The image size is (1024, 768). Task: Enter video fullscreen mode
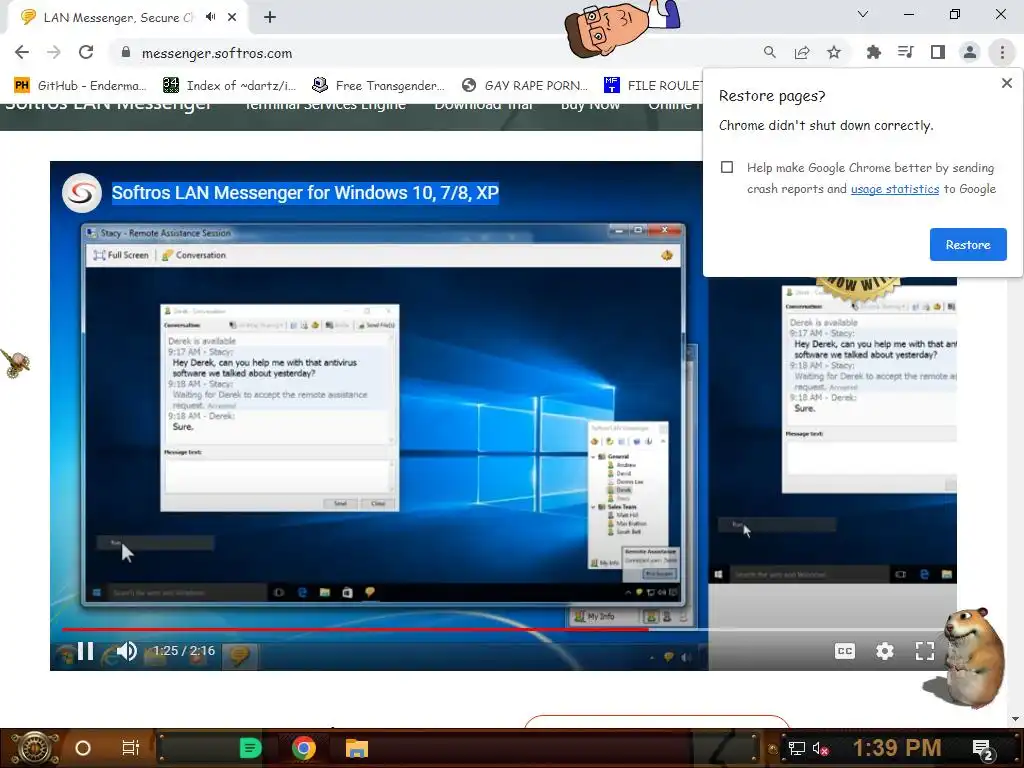pyautogui.click(x=924, y=650)
